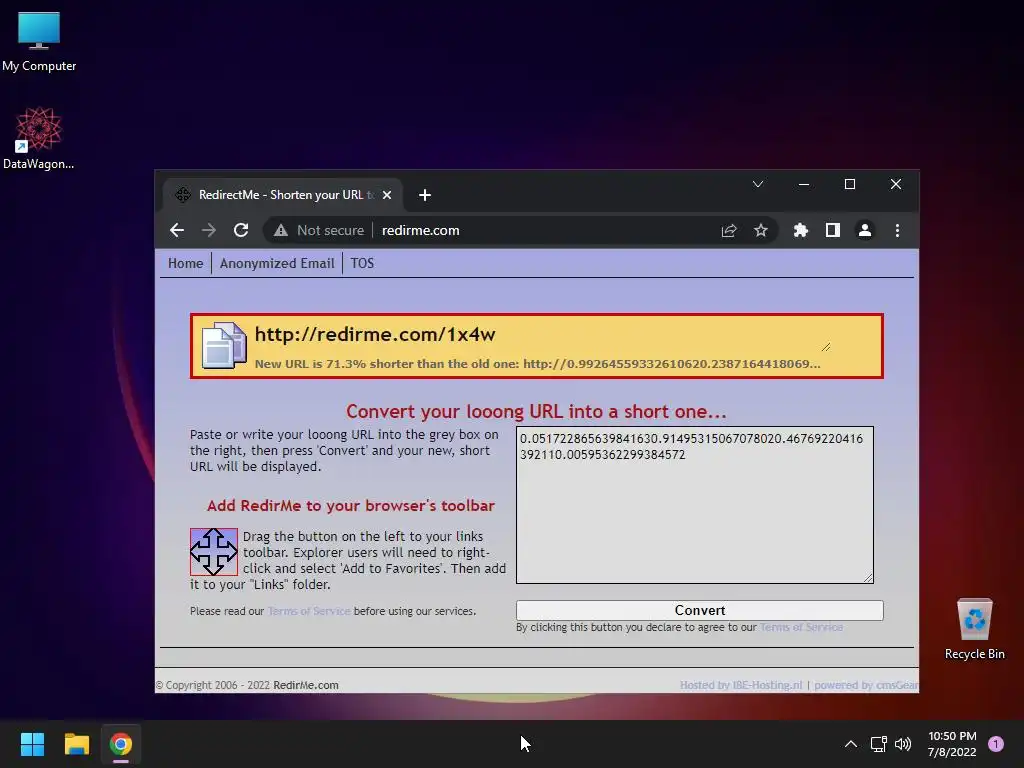Click the copy documents icon in yellow box

tap(224, 345)
